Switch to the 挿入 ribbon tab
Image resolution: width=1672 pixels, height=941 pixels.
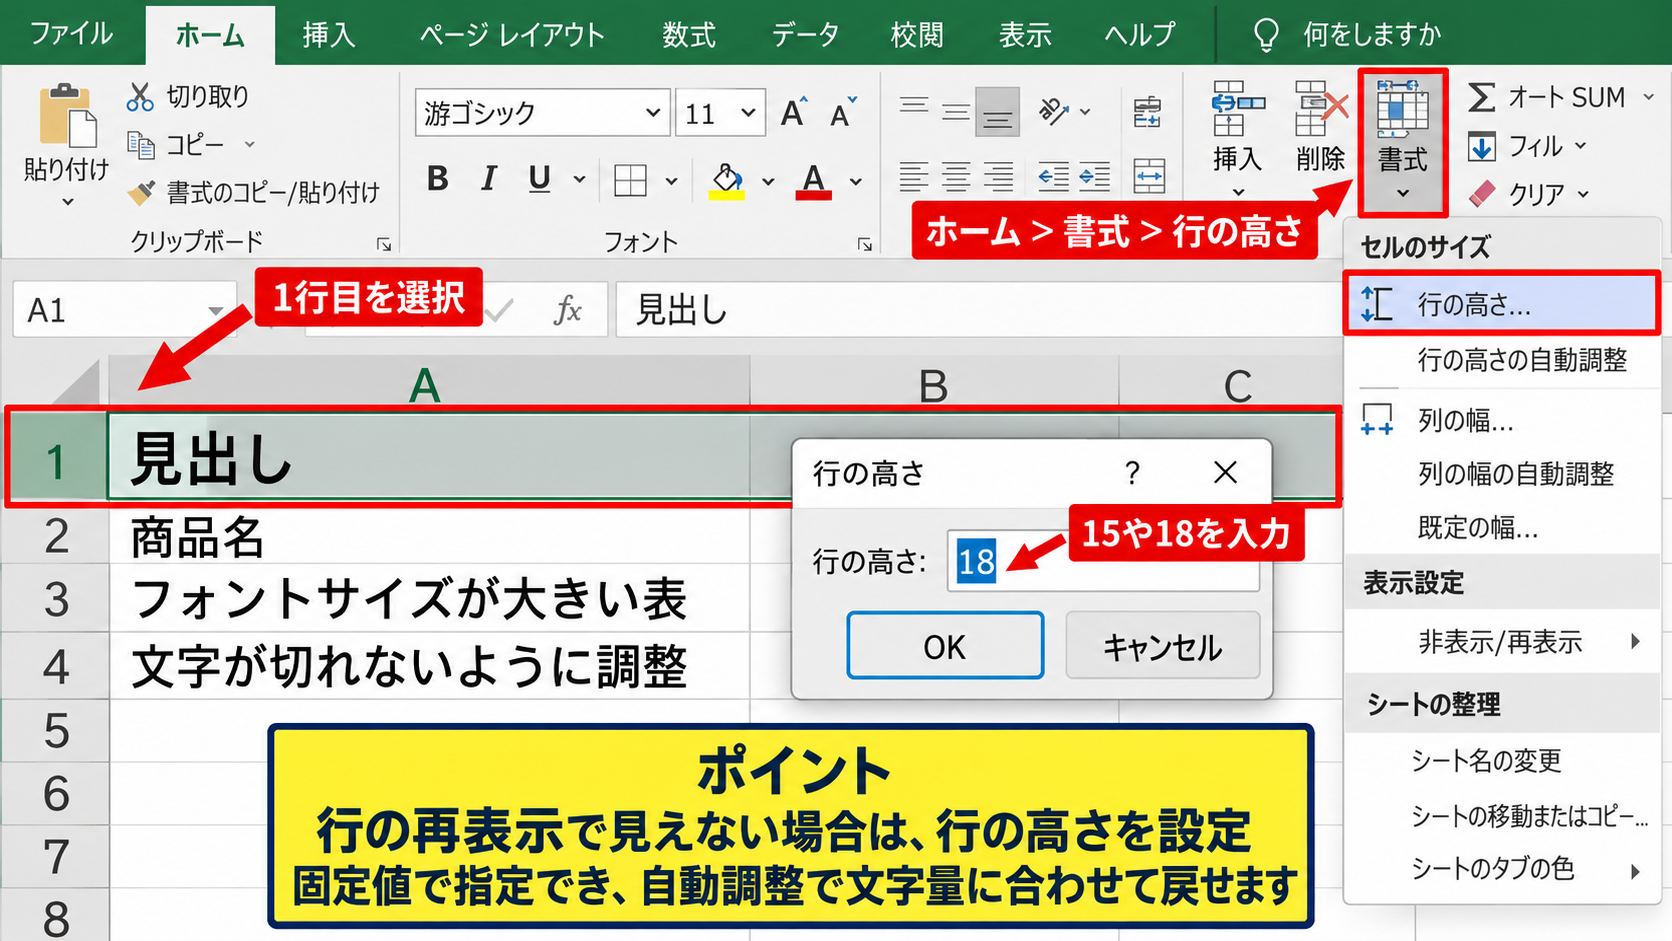pyautogui.click(x=329, y=35)
